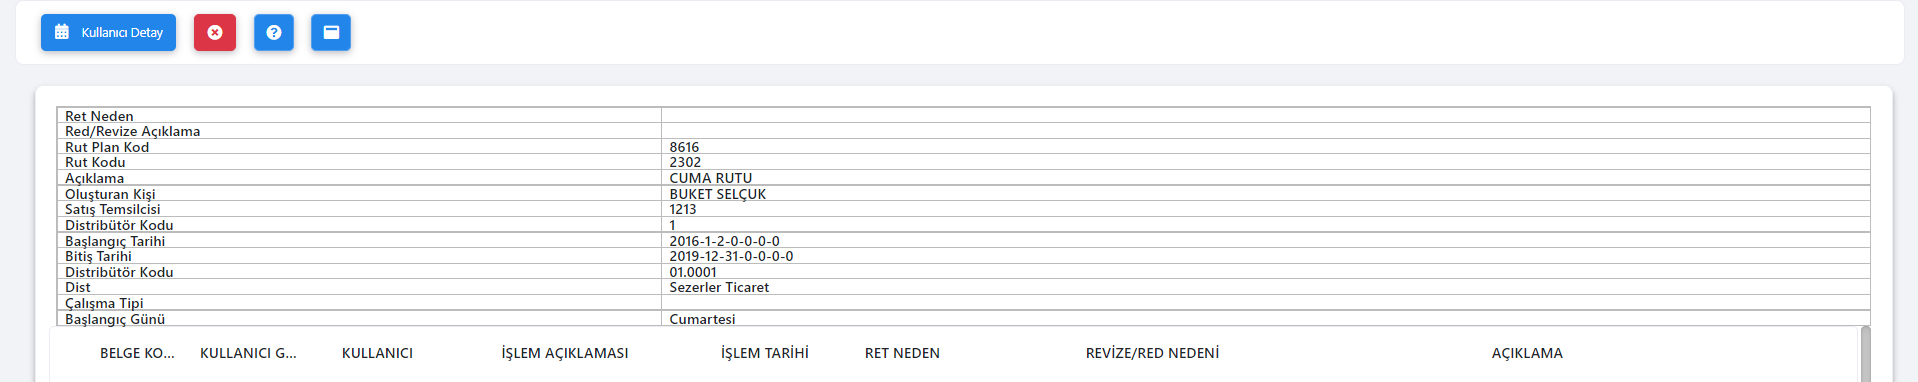This screenshot has height=382, width=1918.
Task: Click the red cancel X button
Action: (215, 32)
